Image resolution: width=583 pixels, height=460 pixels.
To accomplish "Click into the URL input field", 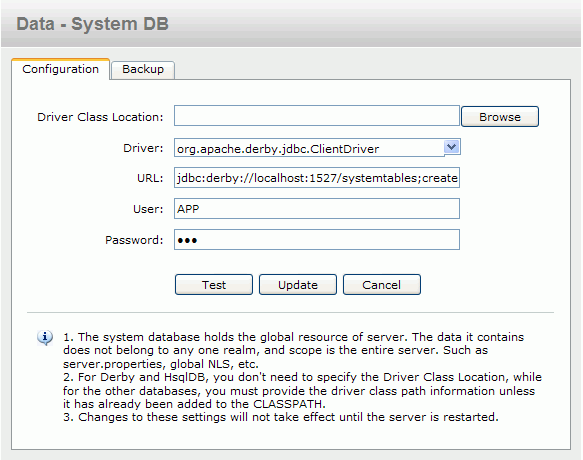I will tap(317, 178).
